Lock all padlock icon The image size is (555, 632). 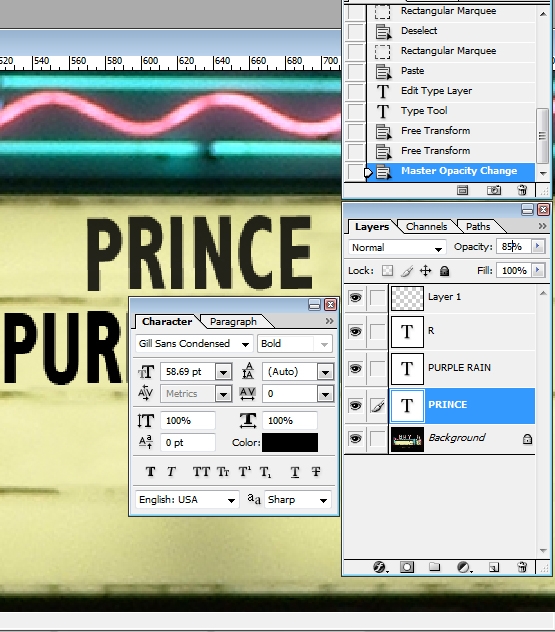tap(445, 271)
